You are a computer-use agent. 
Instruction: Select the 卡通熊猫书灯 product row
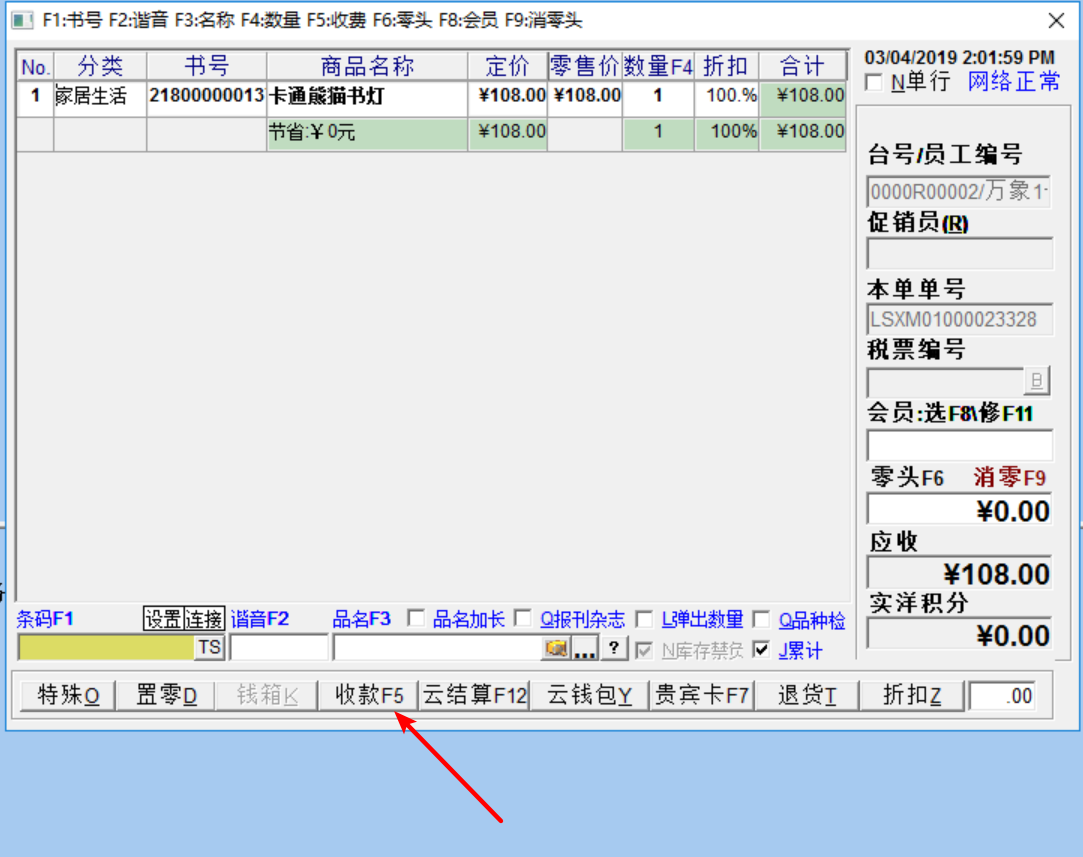366,97
